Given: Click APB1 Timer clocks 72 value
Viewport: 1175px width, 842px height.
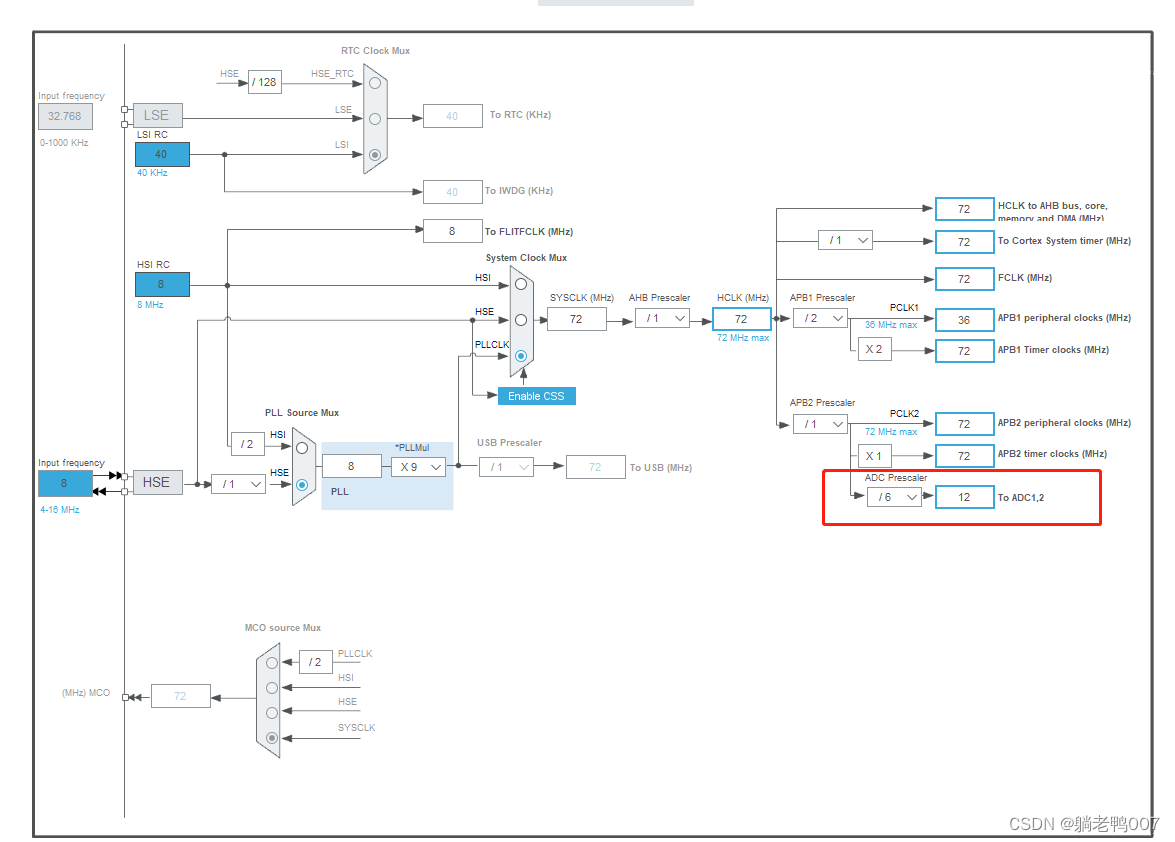Looking at the screenshot, I should pos(964,351).
